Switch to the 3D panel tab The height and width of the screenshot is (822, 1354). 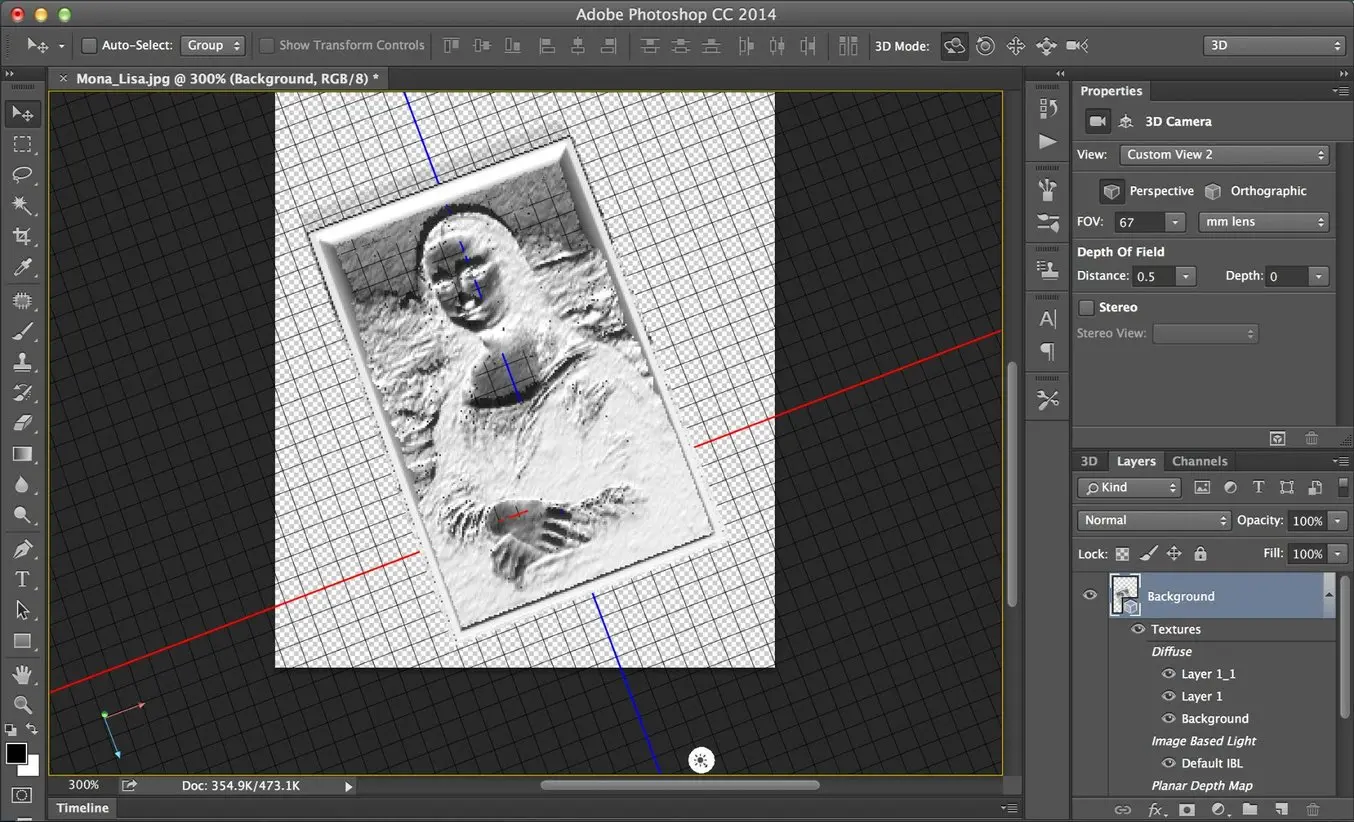click(x=1089, y=462)
